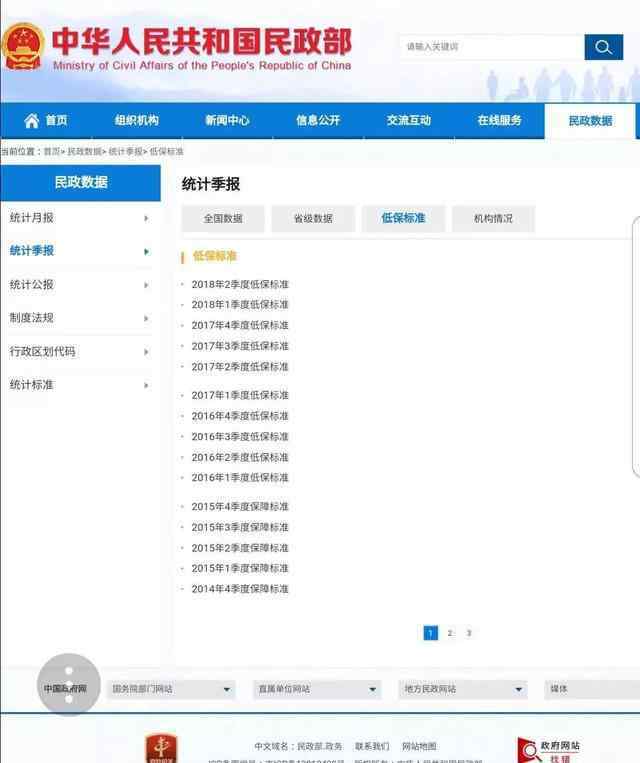The height and width of the screenshot is (763, 640).
Task: Select 制度法规 in the sidebar
Action: tap(32, 318)
